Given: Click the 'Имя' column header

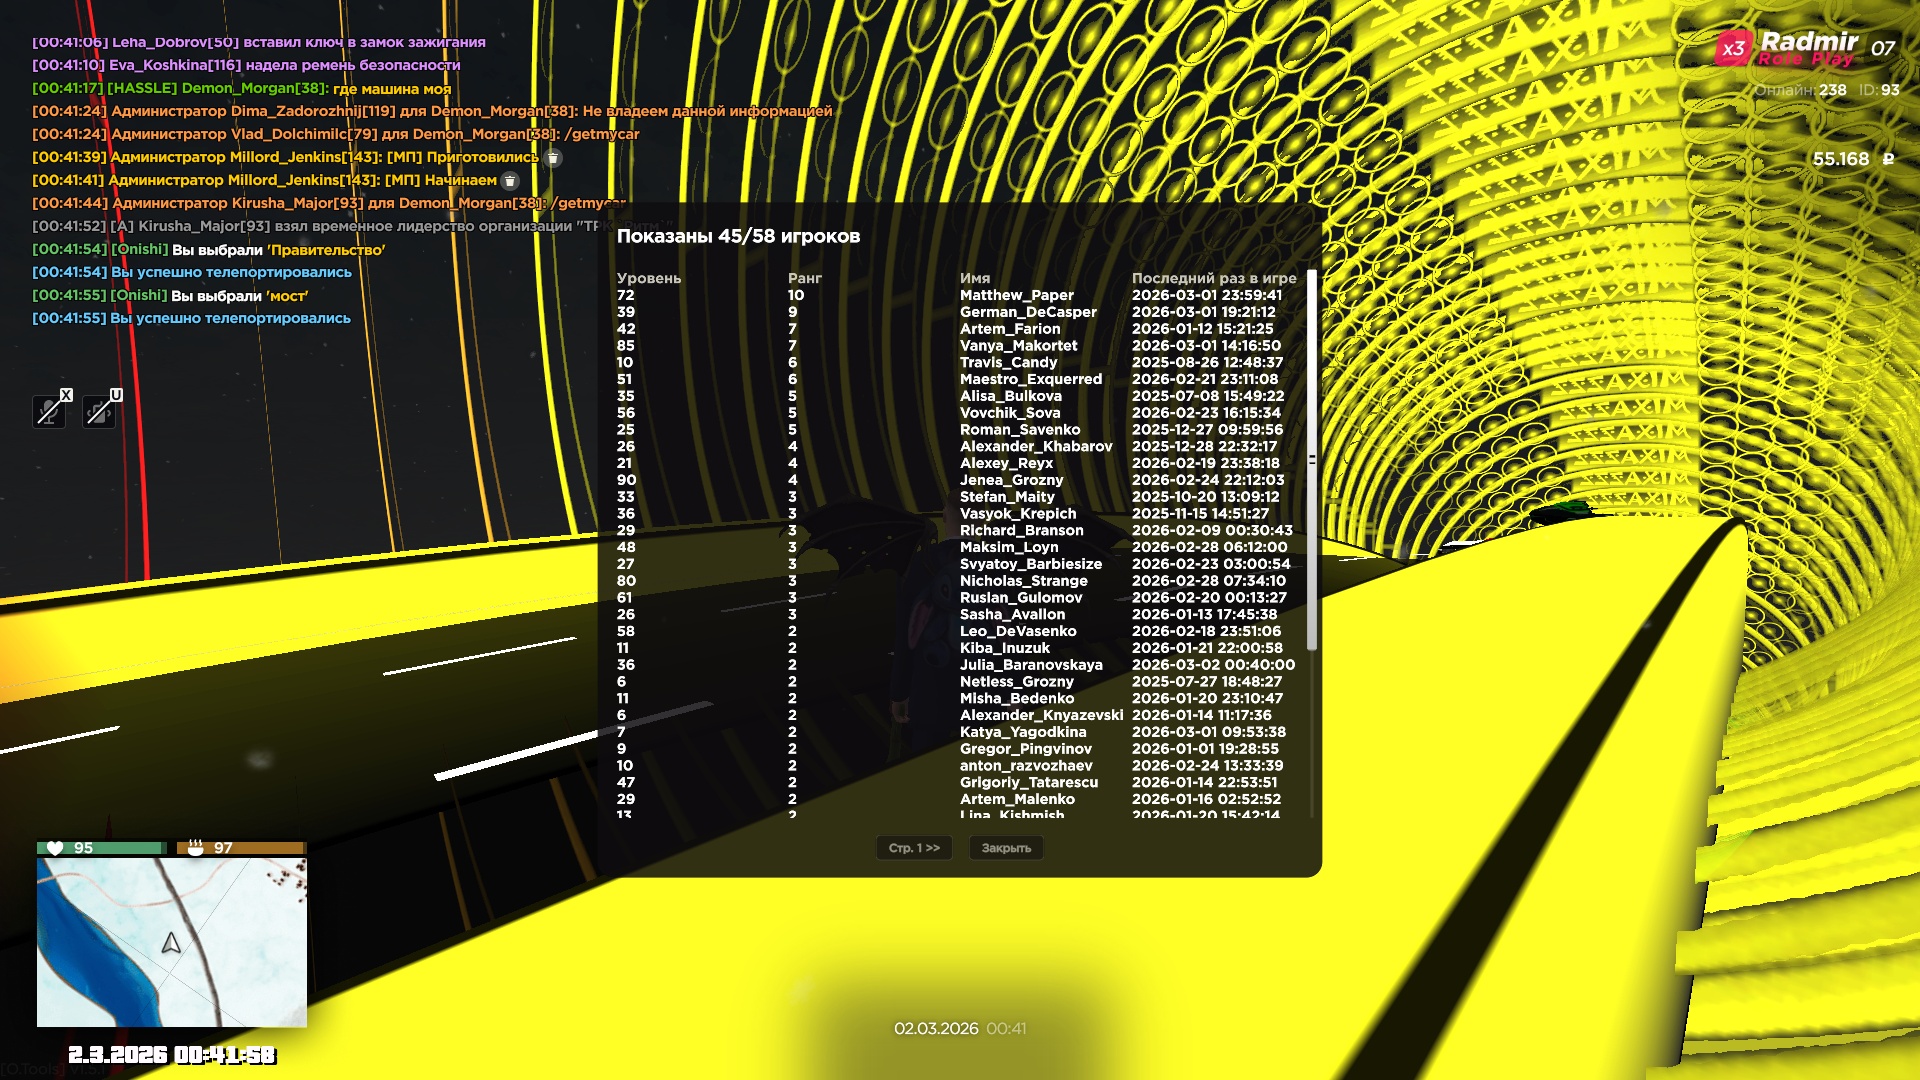Looking at the screenshot, I should (x=974, y=278).
